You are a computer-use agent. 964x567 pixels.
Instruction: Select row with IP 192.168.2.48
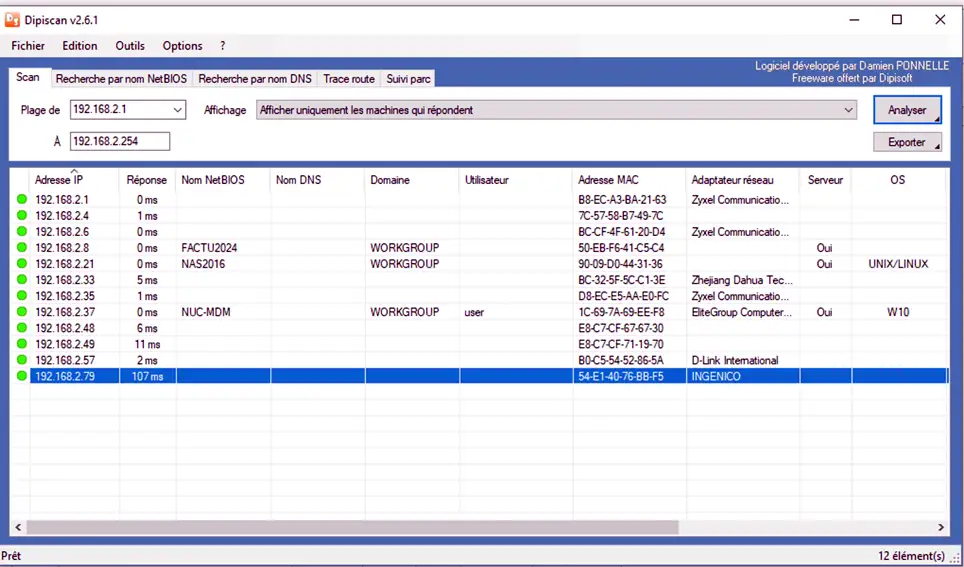(481, 328)
